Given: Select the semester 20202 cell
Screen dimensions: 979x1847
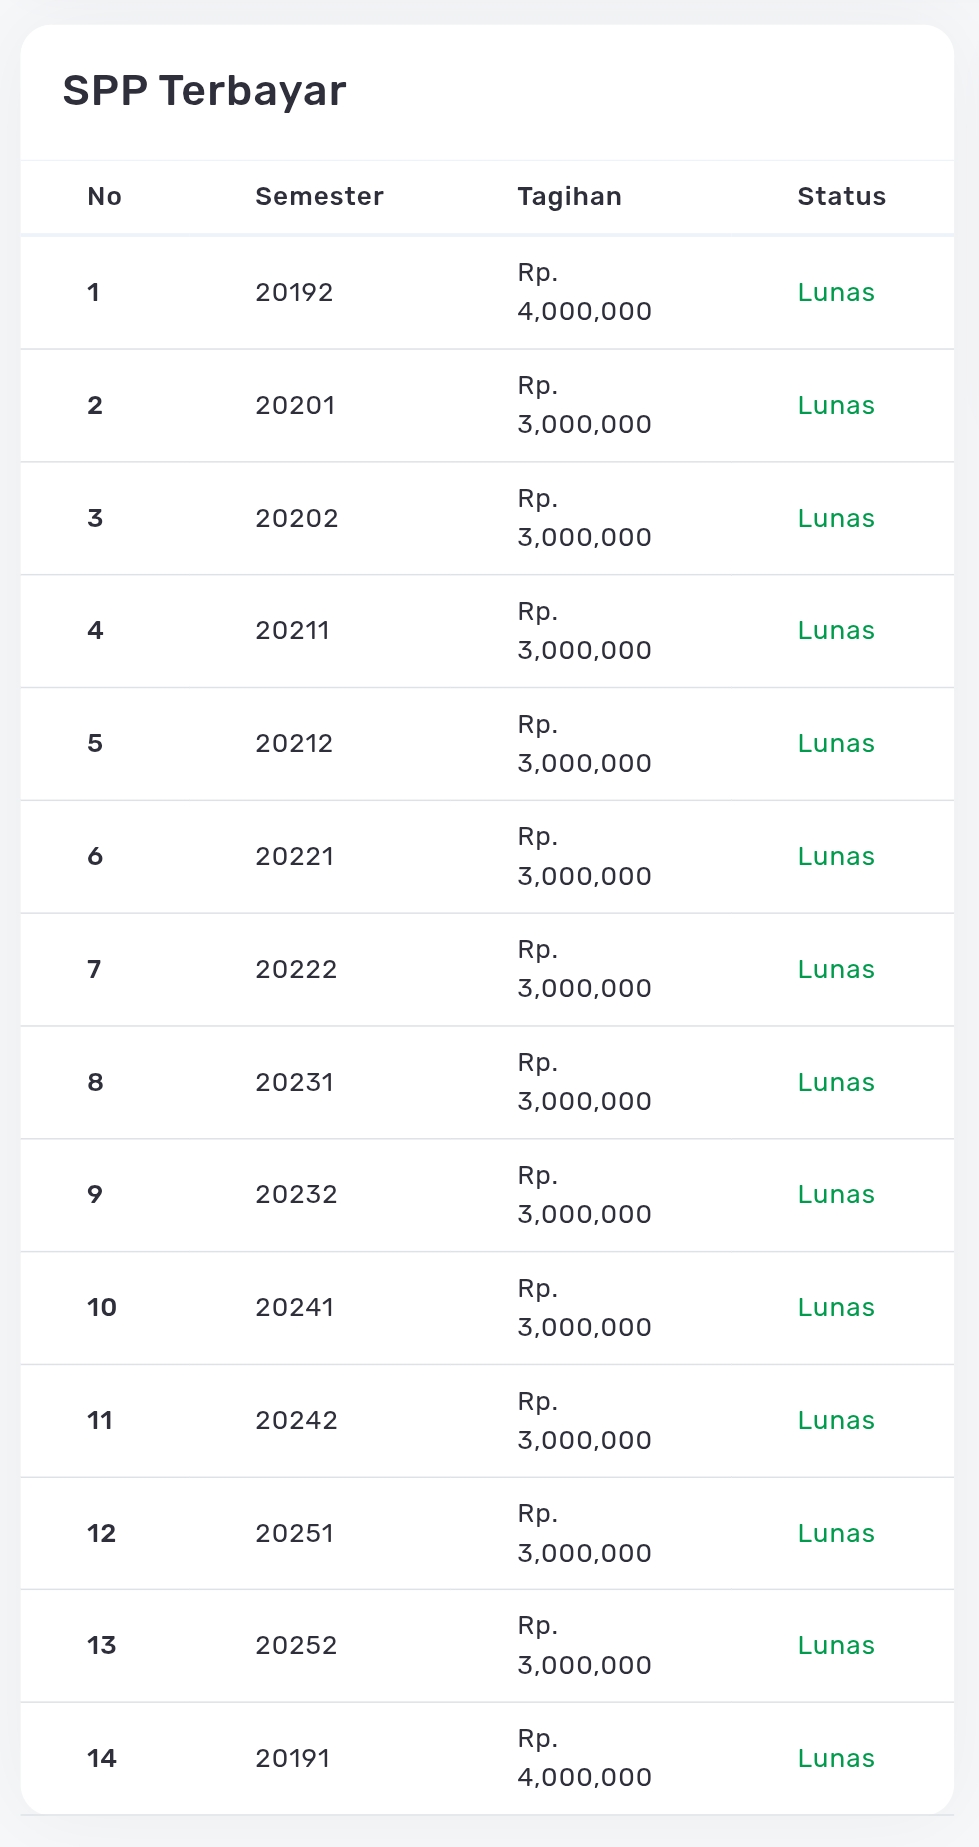Looking at the screenshot, I should 297,518.
